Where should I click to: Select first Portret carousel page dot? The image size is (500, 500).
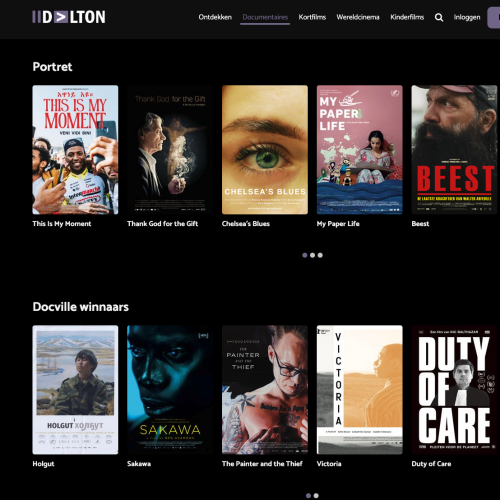(x=305, y=255)
